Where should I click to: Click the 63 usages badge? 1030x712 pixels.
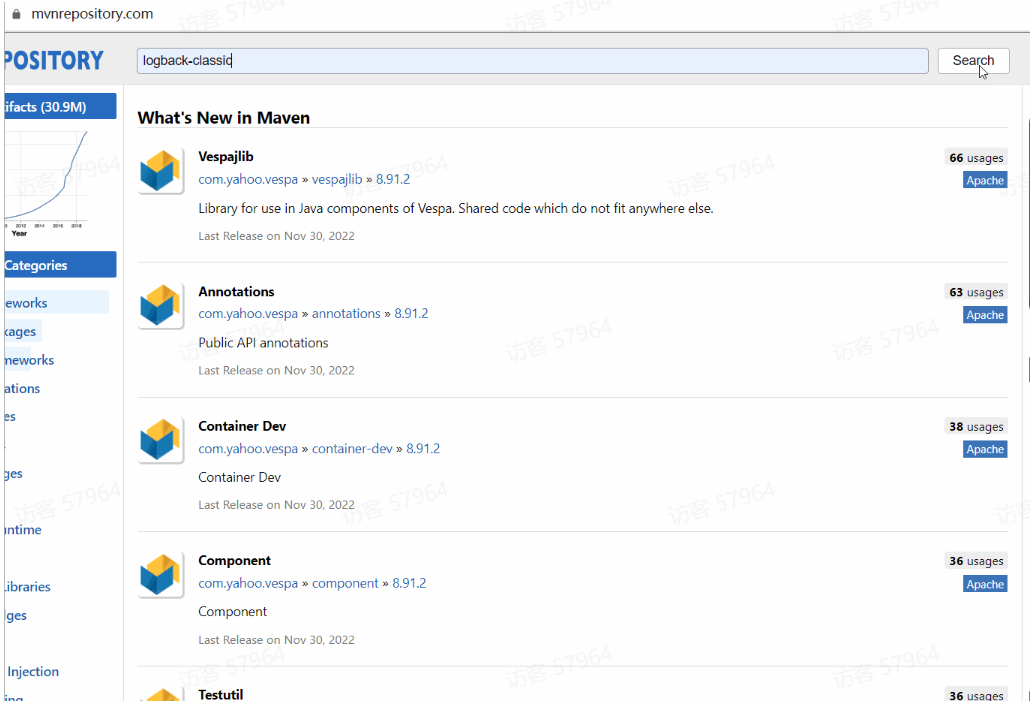976,292
